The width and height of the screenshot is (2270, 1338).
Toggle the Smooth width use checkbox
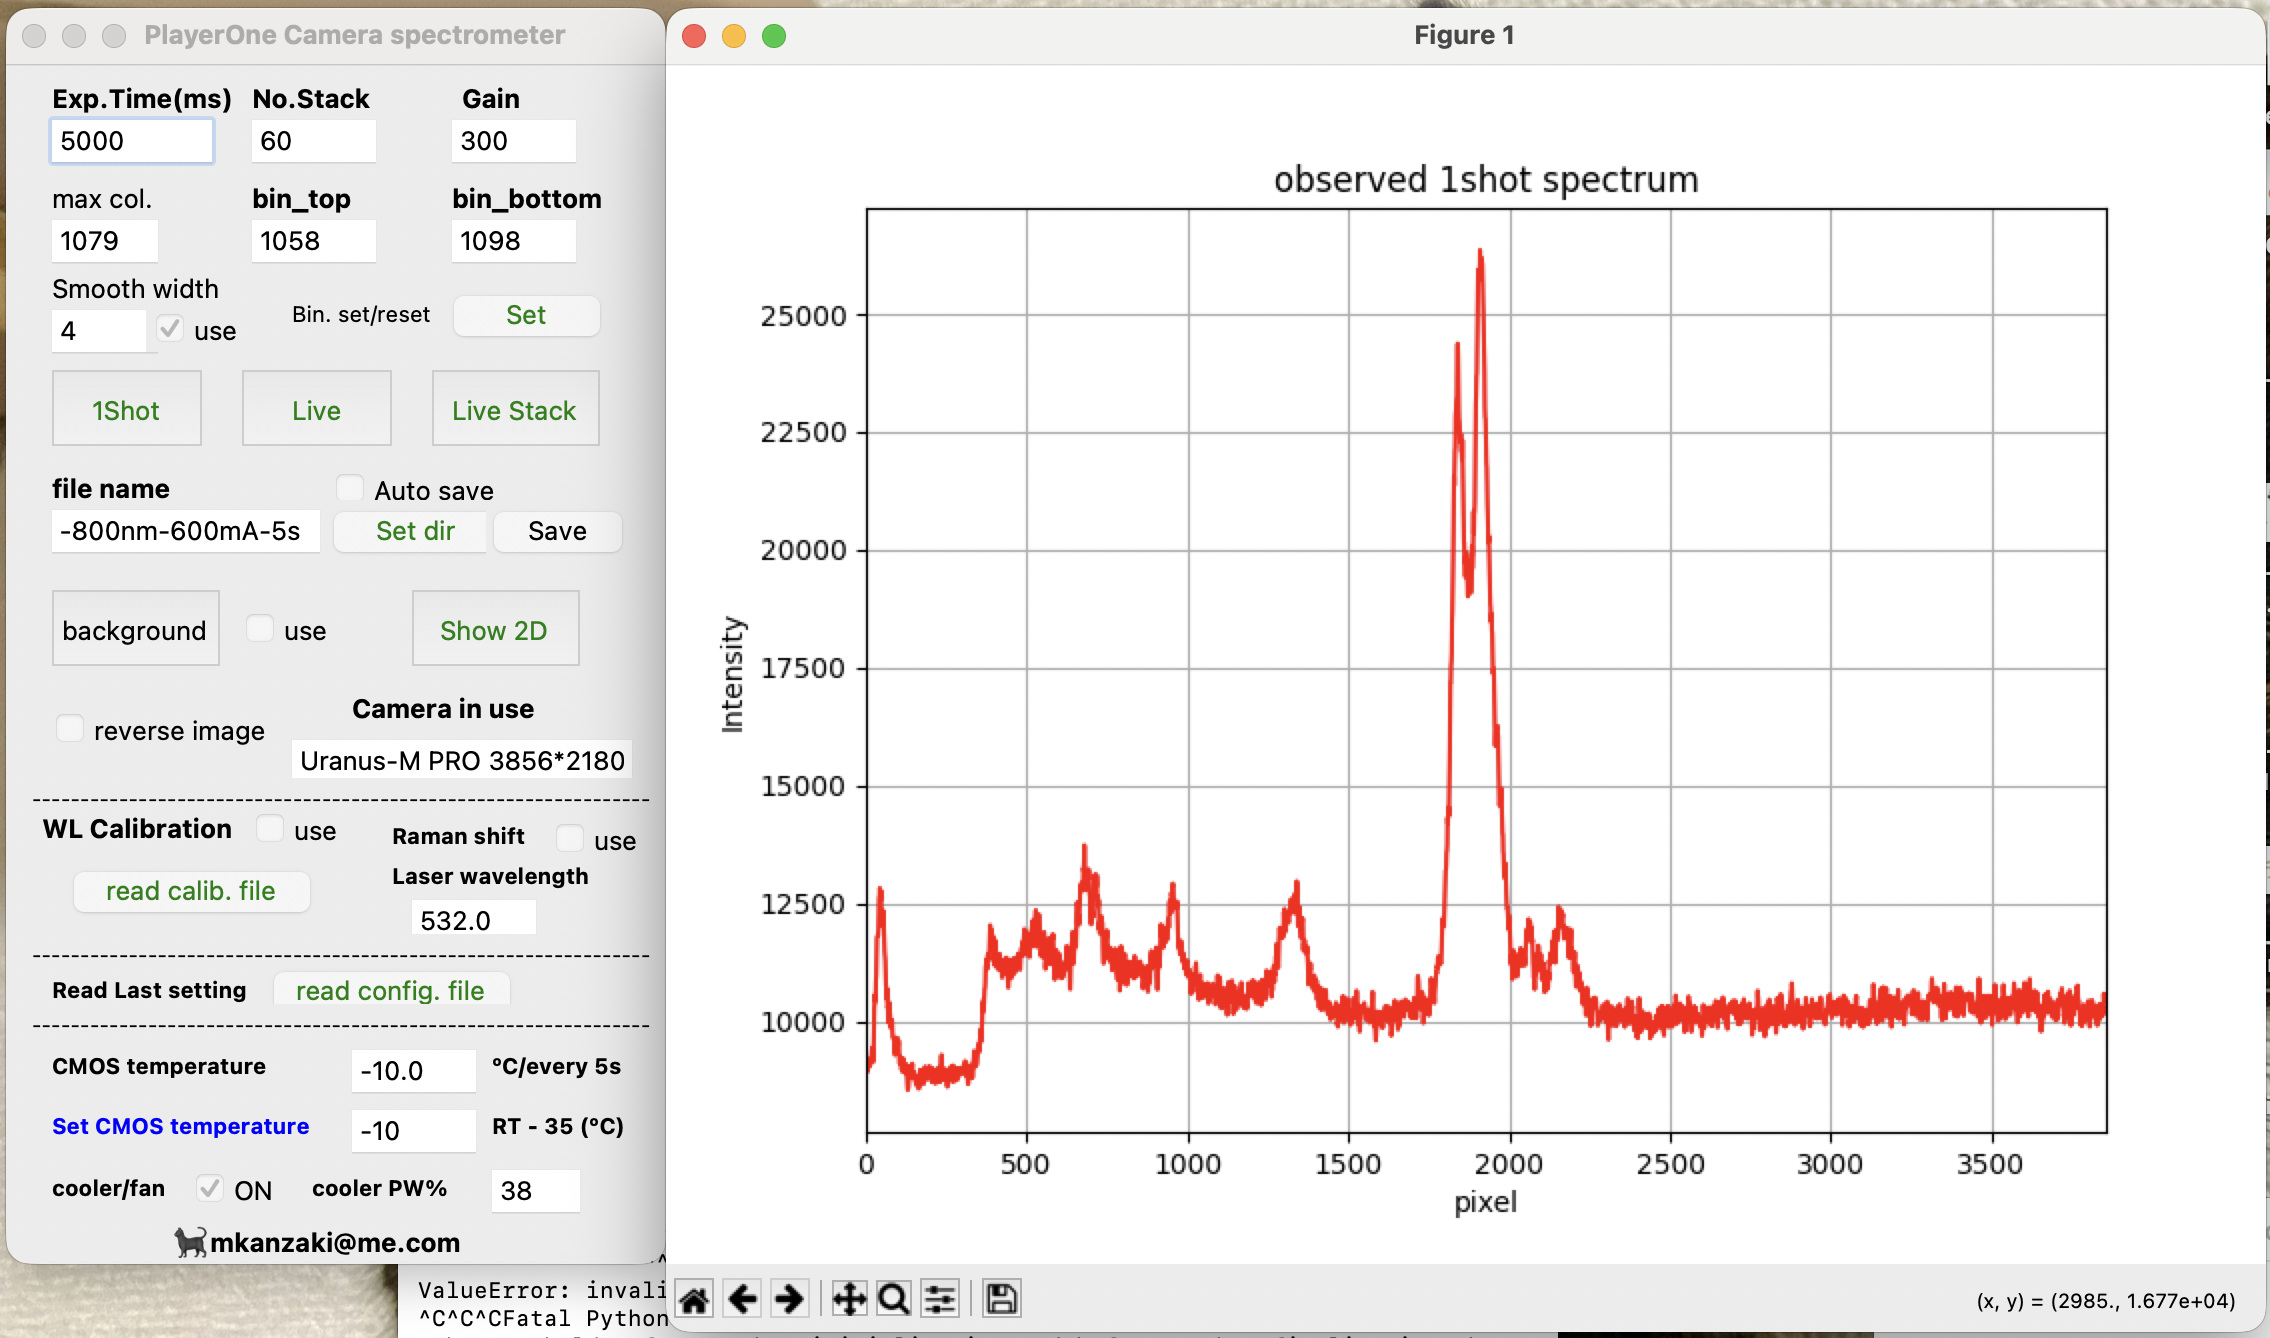(x=170, y=329)
